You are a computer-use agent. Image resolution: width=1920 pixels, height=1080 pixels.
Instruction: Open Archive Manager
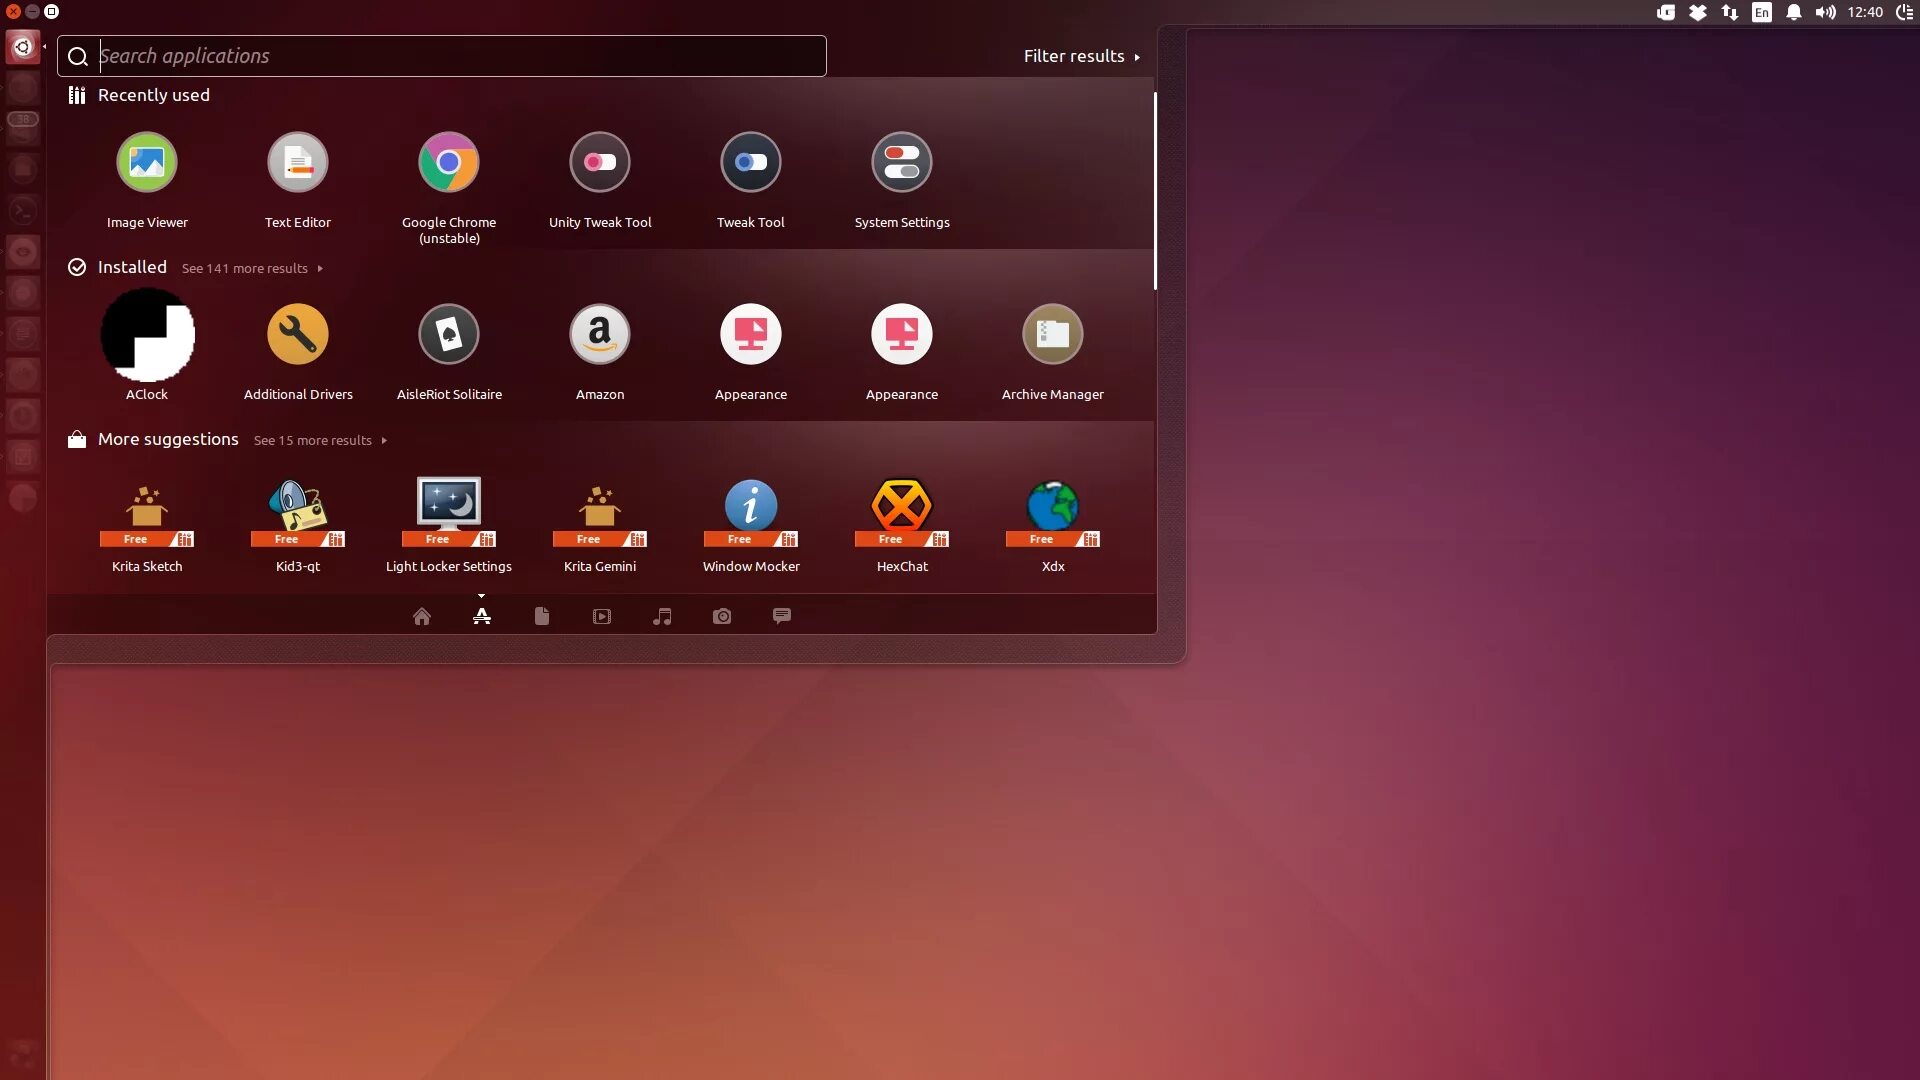(x=1053, y=335)
